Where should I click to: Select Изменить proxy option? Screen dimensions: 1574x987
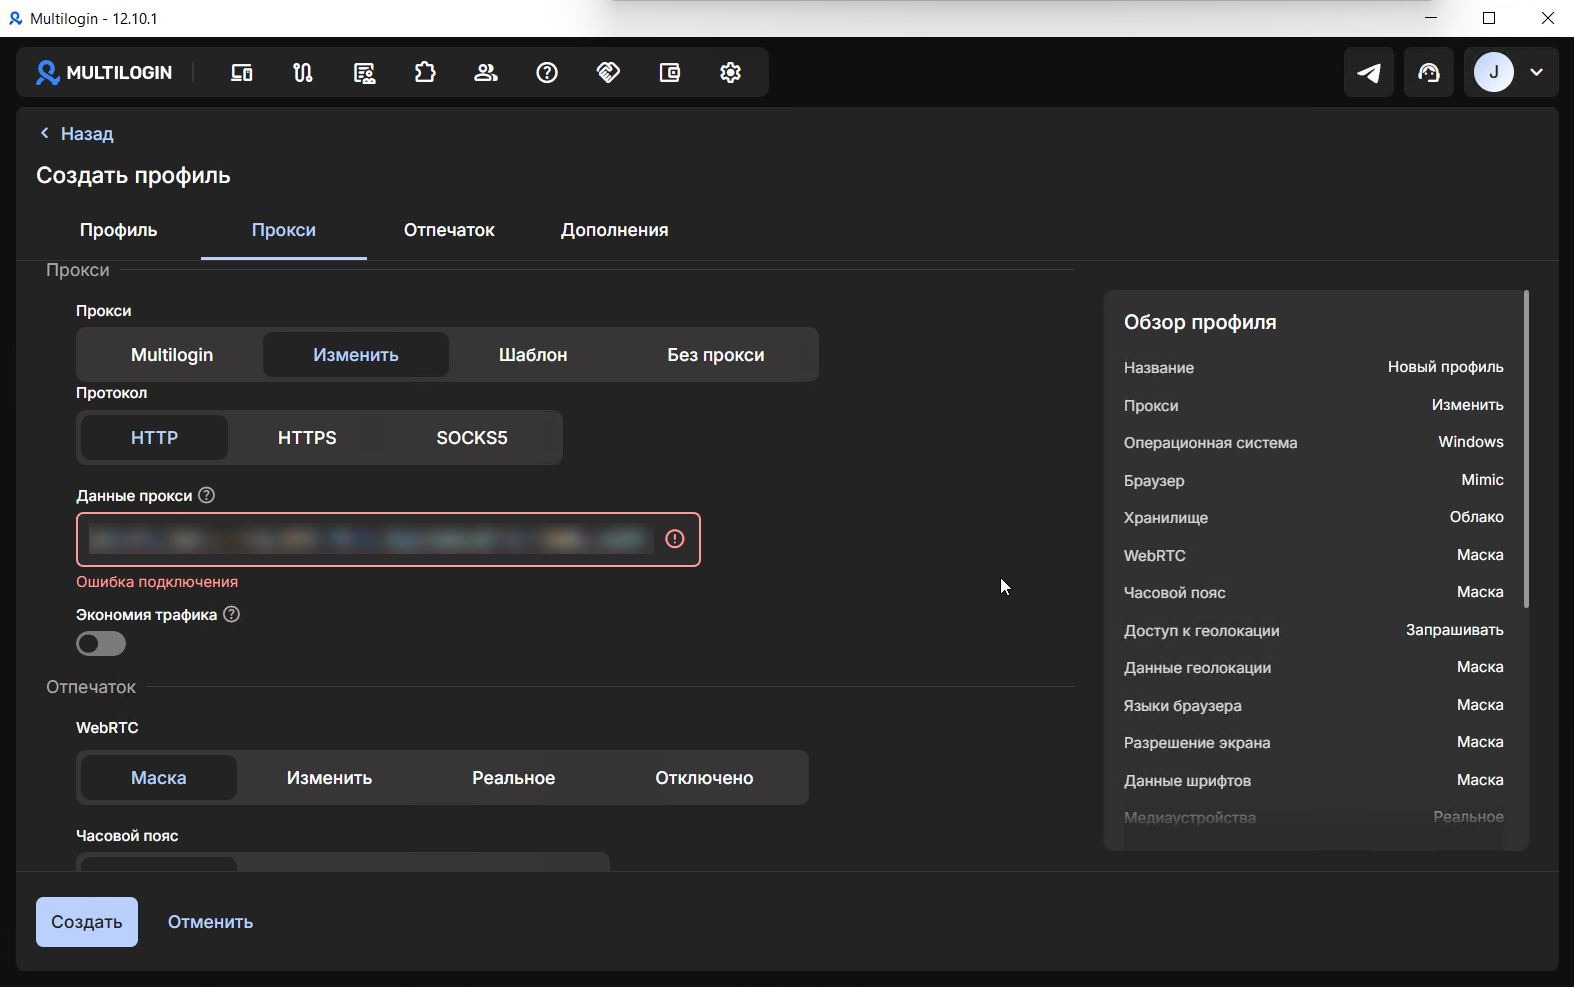click(x=356, y=355)
